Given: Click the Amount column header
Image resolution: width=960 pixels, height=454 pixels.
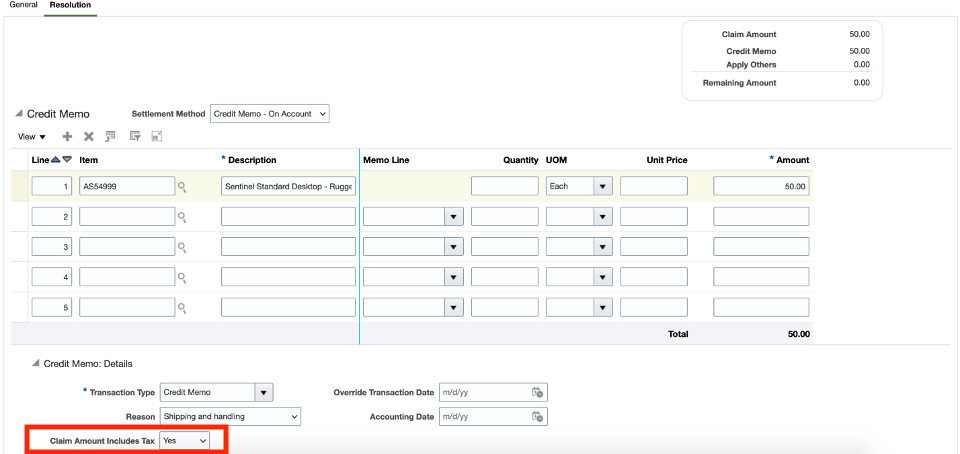Looking at the screenshot, I should tap(793, 160).
